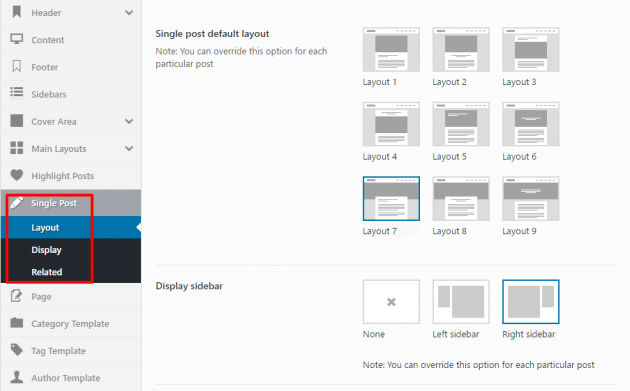Choose the Left sidebar option
The width and height of the screenshot is (630, 391).
click(x=461, y=302)
